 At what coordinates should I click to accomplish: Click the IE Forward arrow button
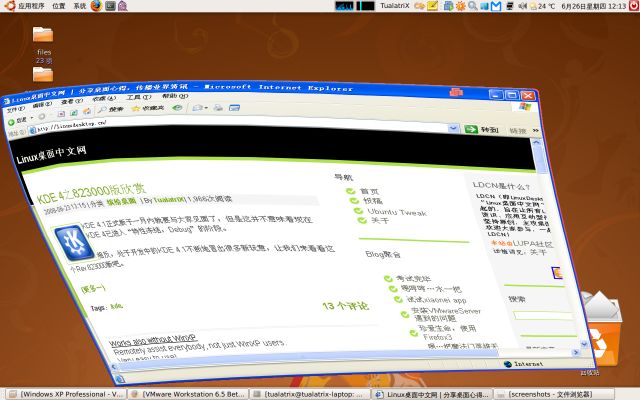click(x=42, y=117)
